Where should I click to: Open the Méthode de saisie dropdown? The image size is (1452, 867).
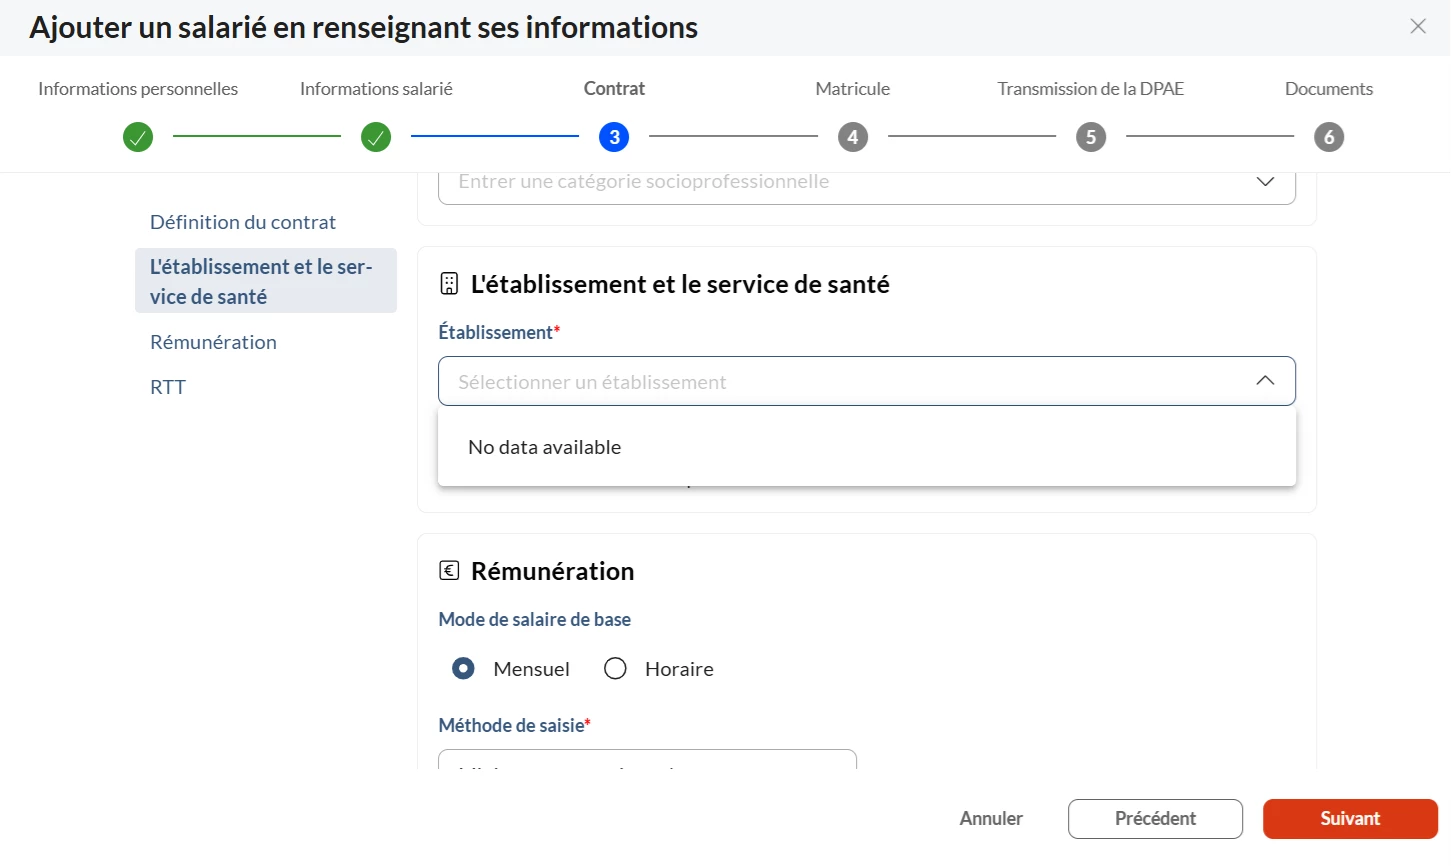[x=647, y=760]
